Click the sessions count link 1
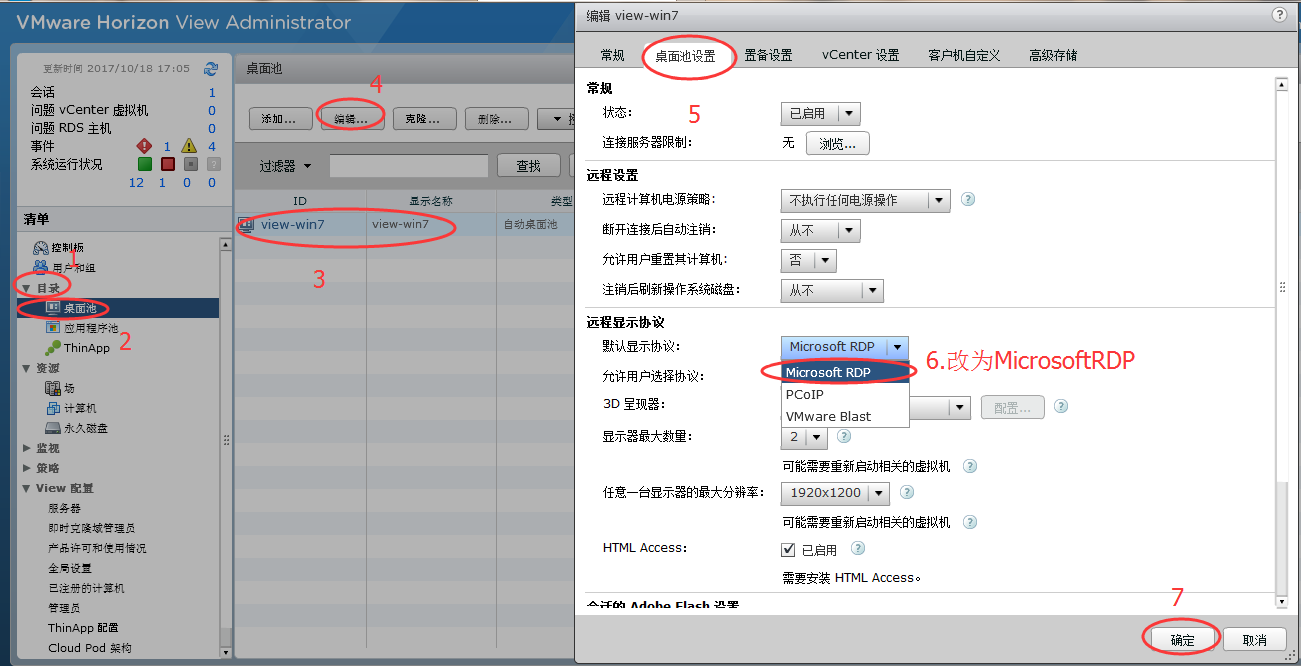1301x666 pixels. [x=212, y=92]
